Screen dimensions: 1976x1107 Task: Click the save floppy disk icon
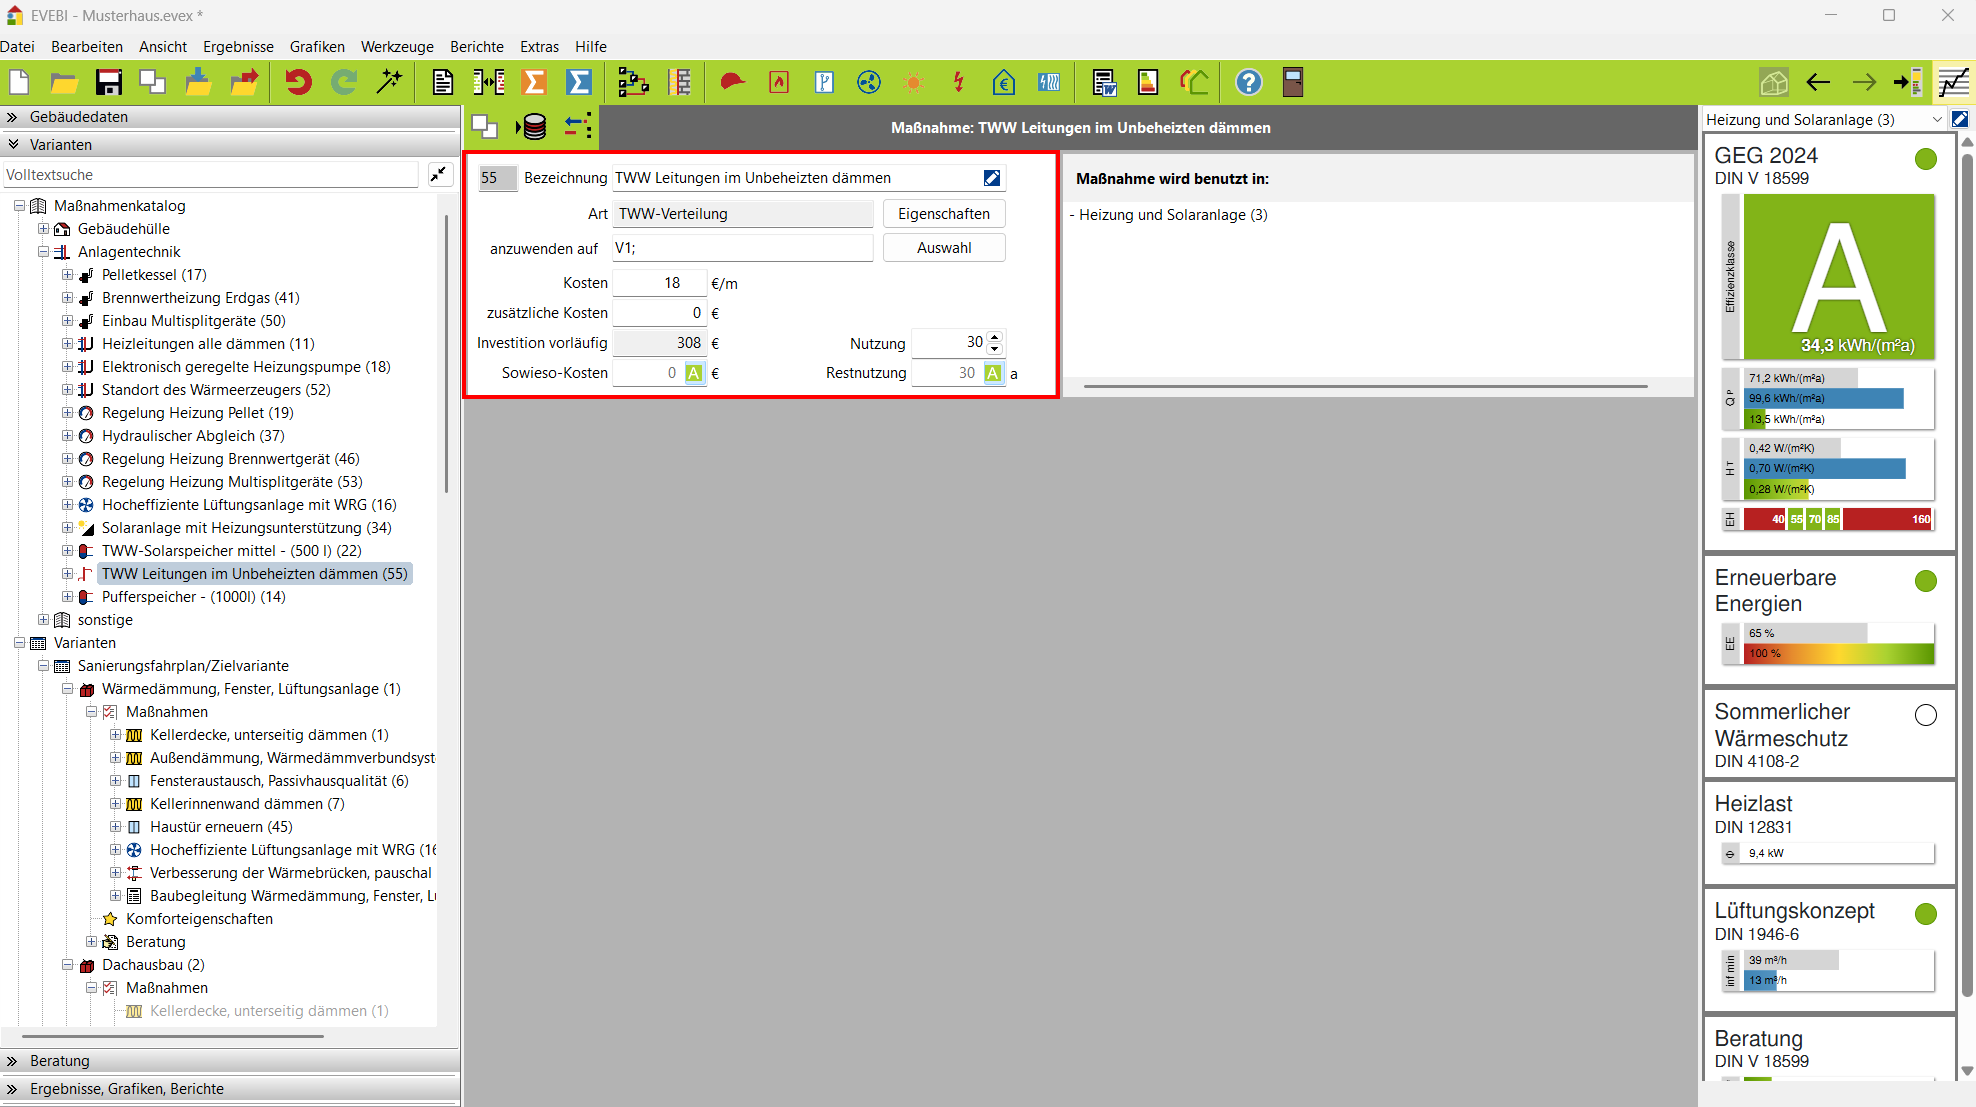108,82
